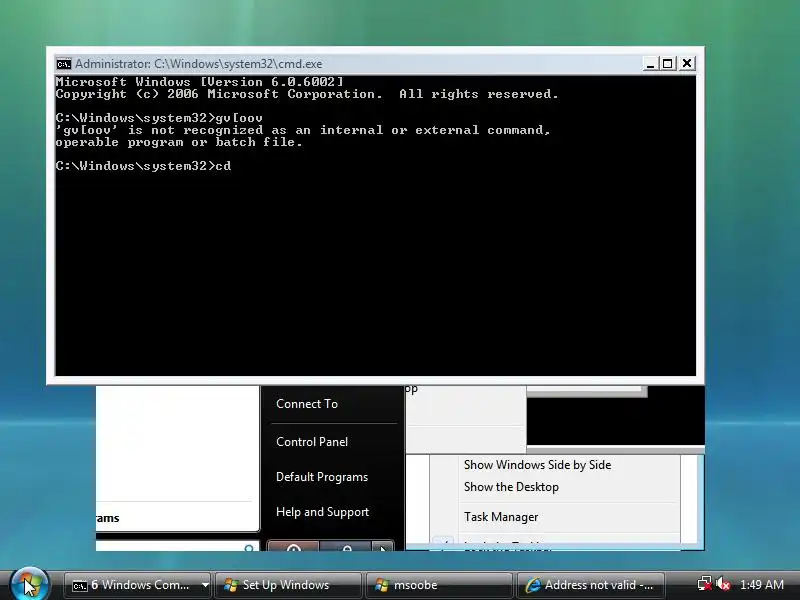The width and height of the screenshot is (800, 600).
Task: Maximize the Administrator cmd.exe window
Action: coord(668,64)
